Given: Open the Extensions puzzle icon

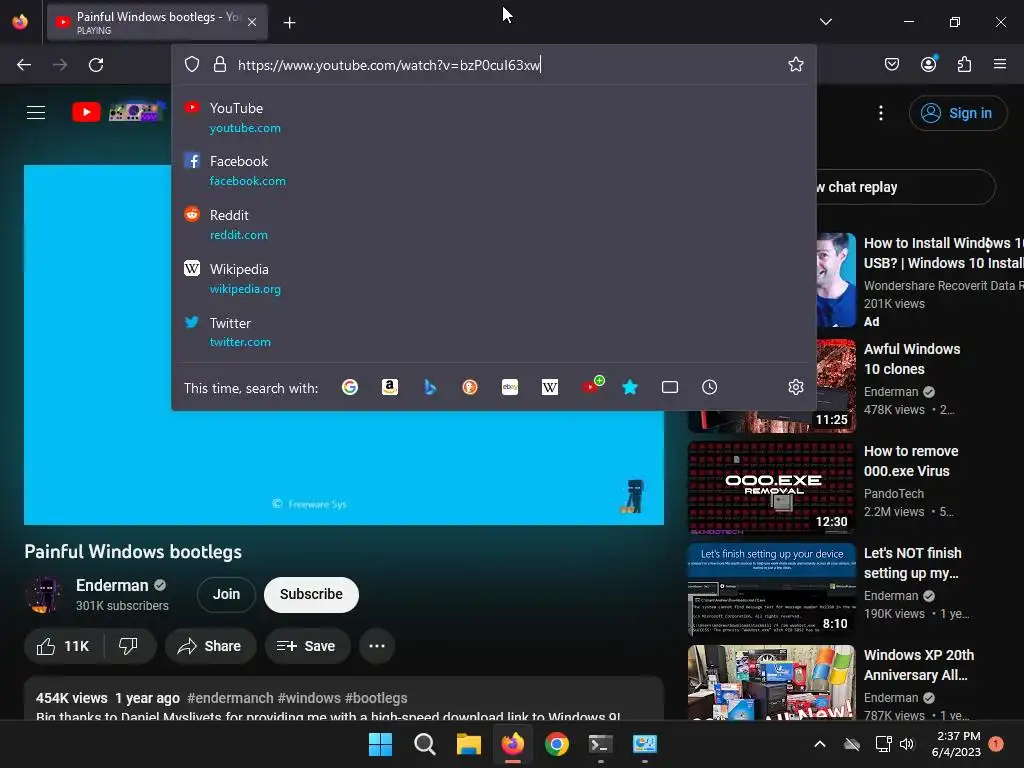Looking at the screenshot, I should pyautogui.click(x=965, y=64).
